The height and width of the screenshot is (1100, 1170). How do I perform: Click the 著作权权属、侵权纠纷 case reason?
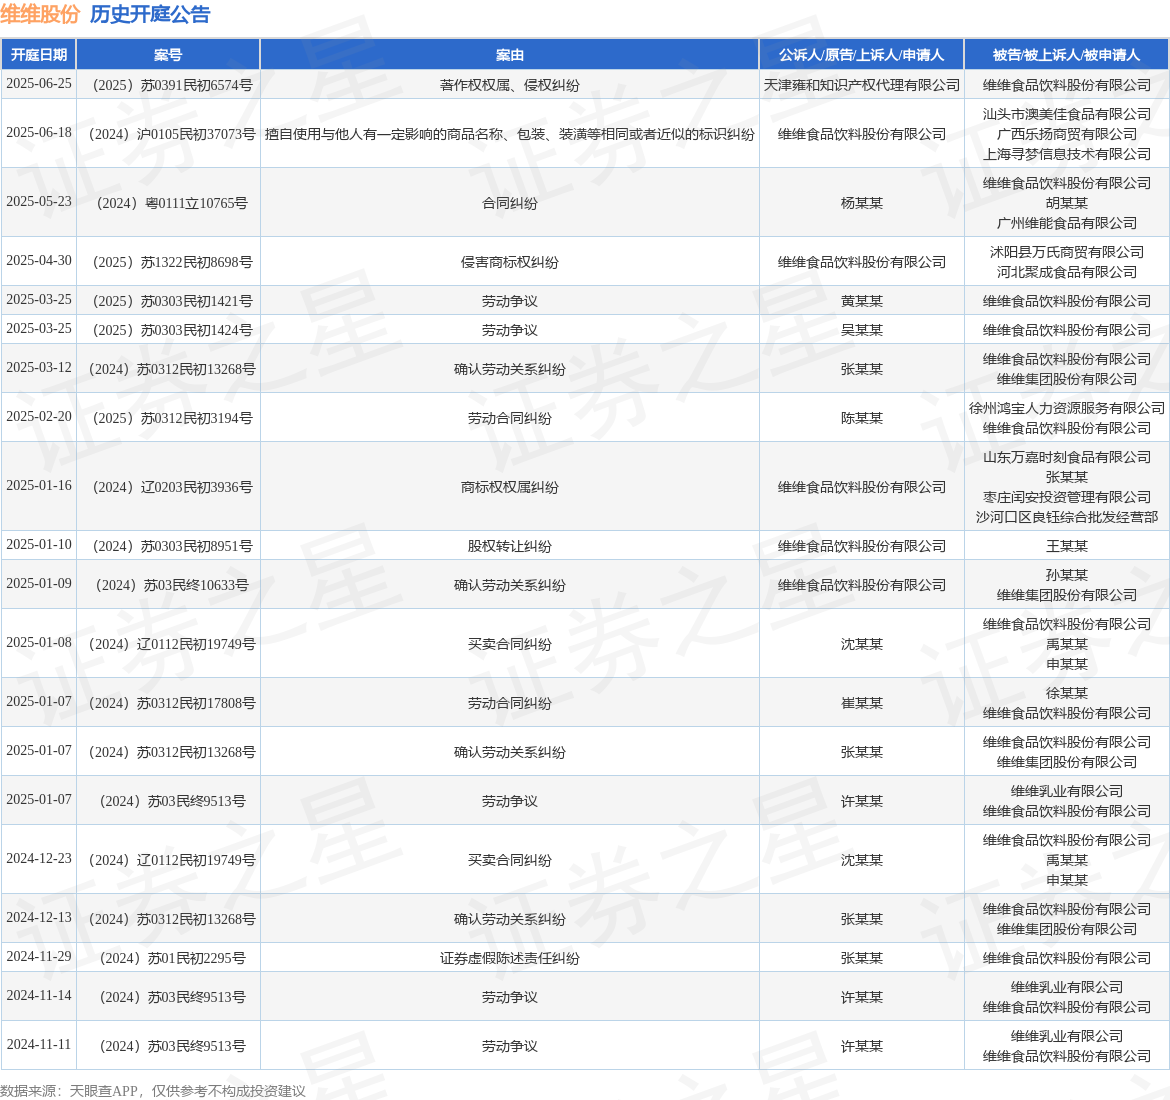click(510, 86)
